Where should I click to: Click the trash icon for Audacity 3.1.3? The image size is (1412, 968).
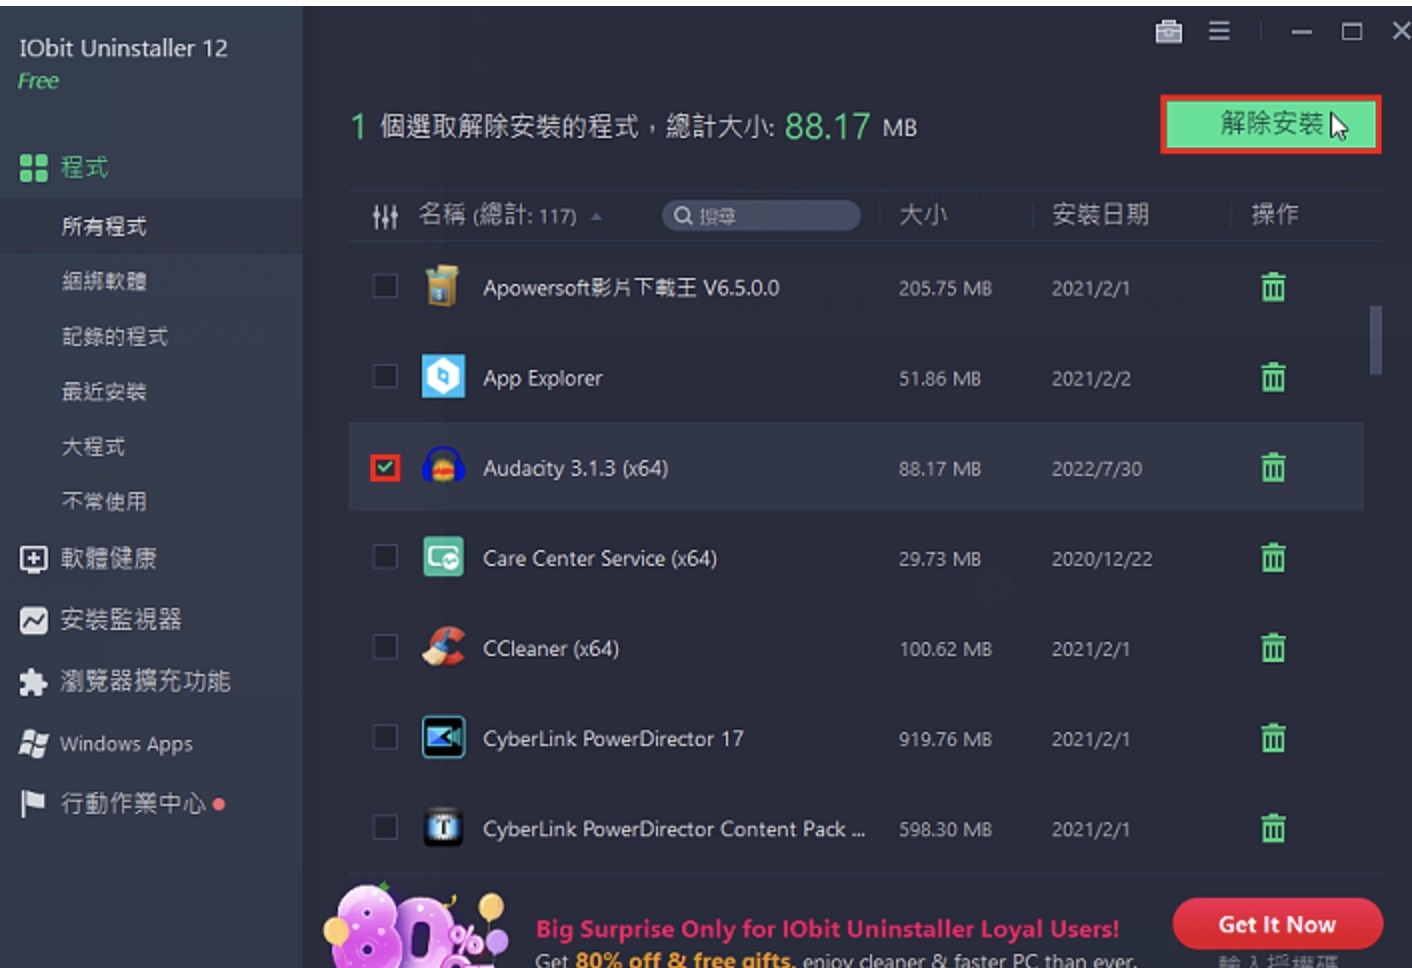(1273, 467)
